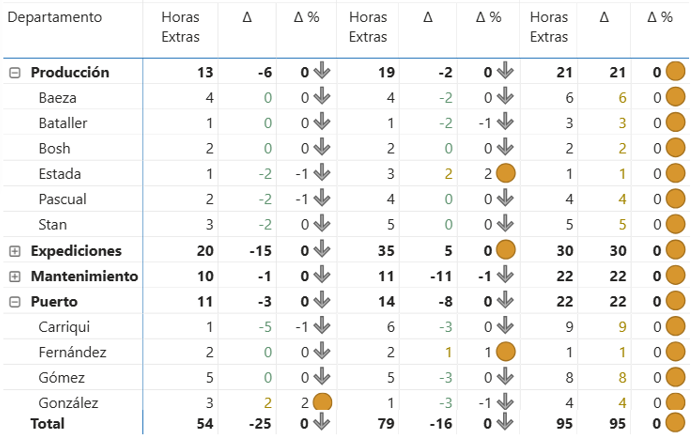This screenshot has width=699, height=436.
Task: Collapse the Puerto department row
Action: point(15,302)
